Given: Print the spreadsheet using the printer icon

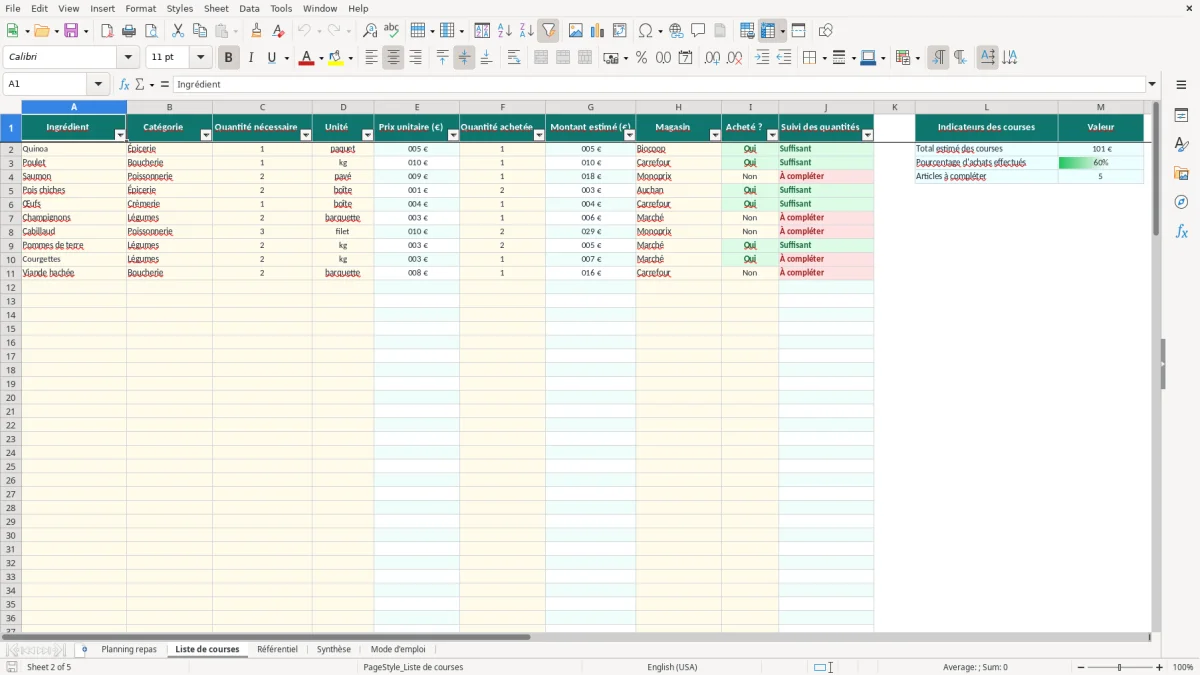Looking at the screenshot, I should (x=129, y=31).
